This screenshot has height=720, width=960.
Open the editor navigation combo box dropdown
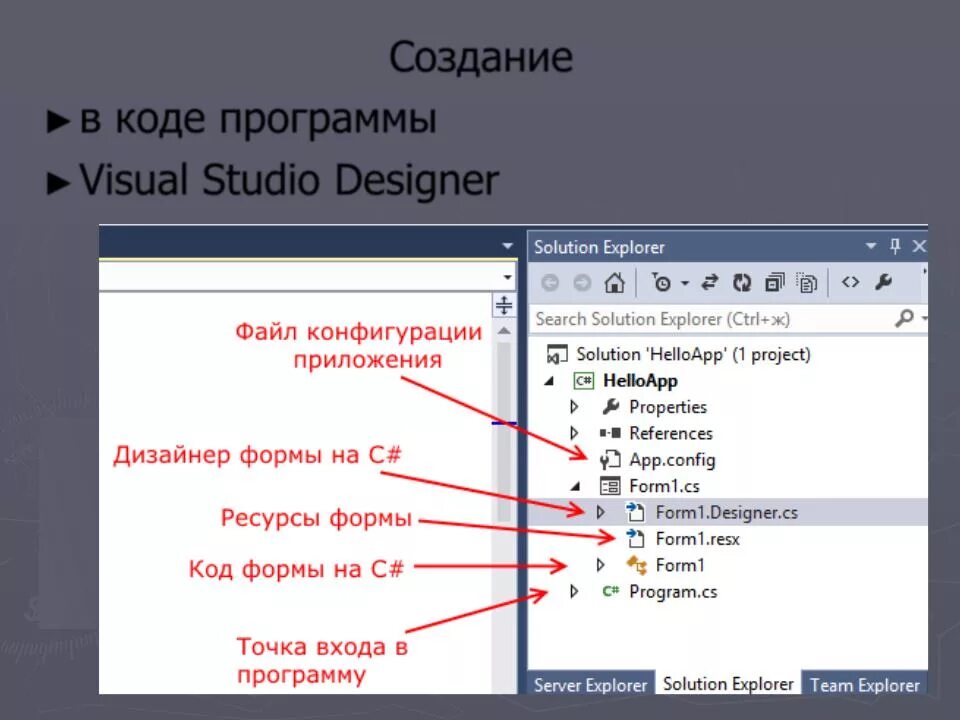(508, 277)
